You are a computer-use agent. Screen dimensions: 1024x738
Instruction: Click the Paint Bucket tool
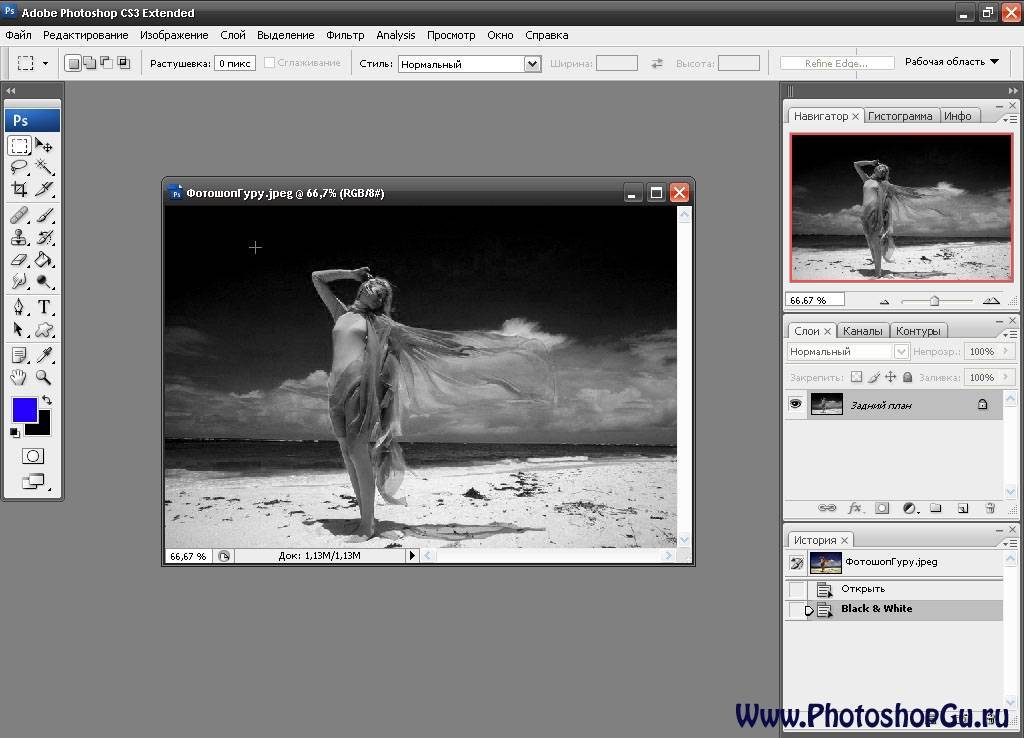pyautogui.click(x=44, y=260)
